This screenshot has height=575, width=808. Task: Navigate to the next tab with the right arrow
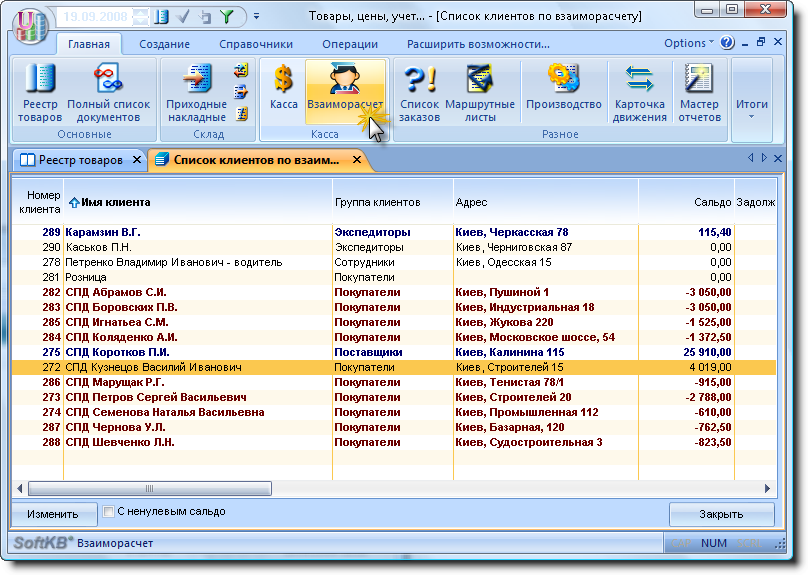coord(764,158)
